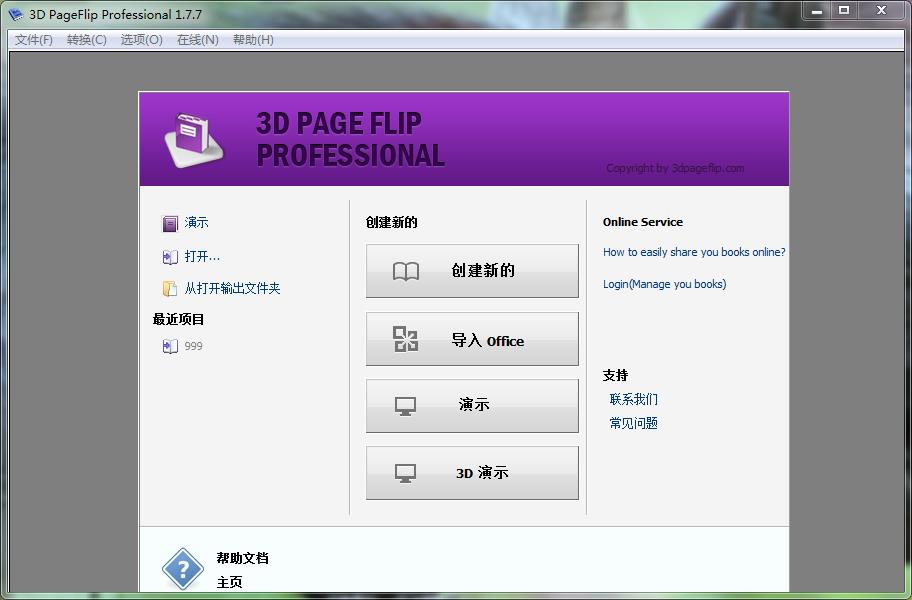Open the 选项(O) menu
Screen dimensions: 912x600
141,40
